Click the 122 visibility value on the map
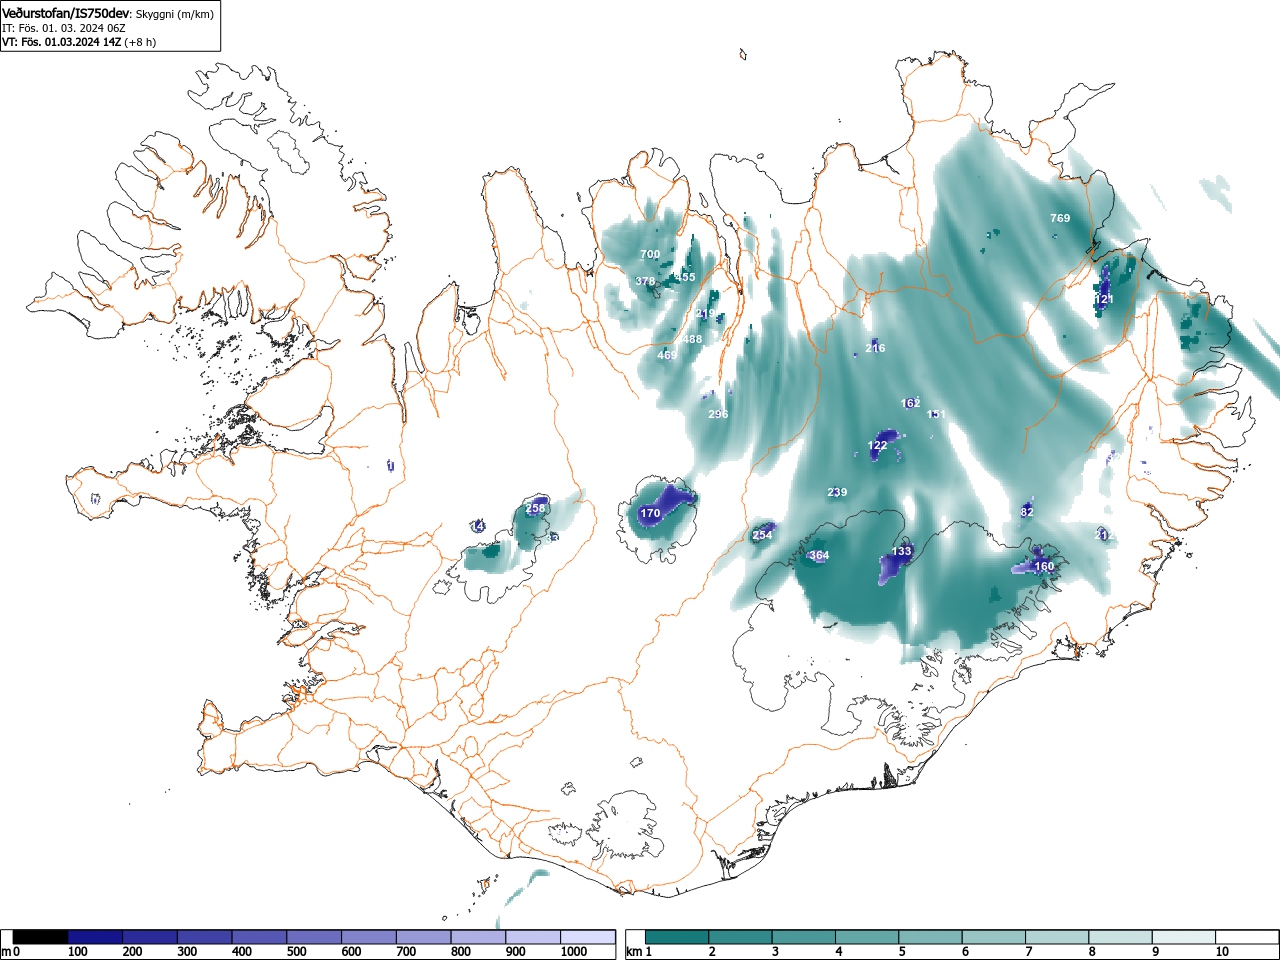The image size is (1280, 960). coord(877,446)
